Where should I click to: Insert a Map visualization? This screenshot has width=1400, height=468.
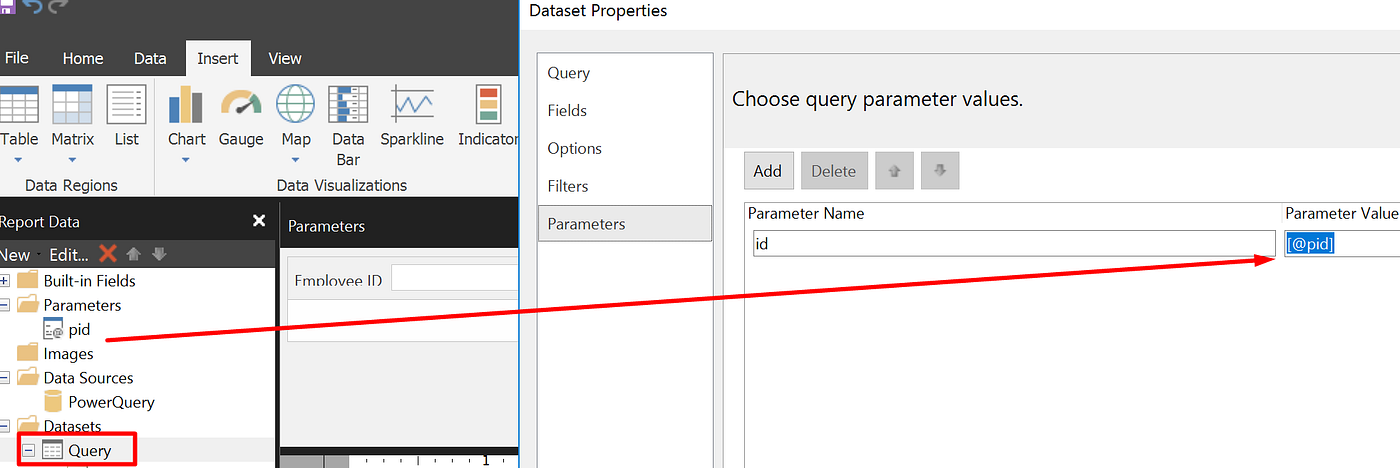296,123
